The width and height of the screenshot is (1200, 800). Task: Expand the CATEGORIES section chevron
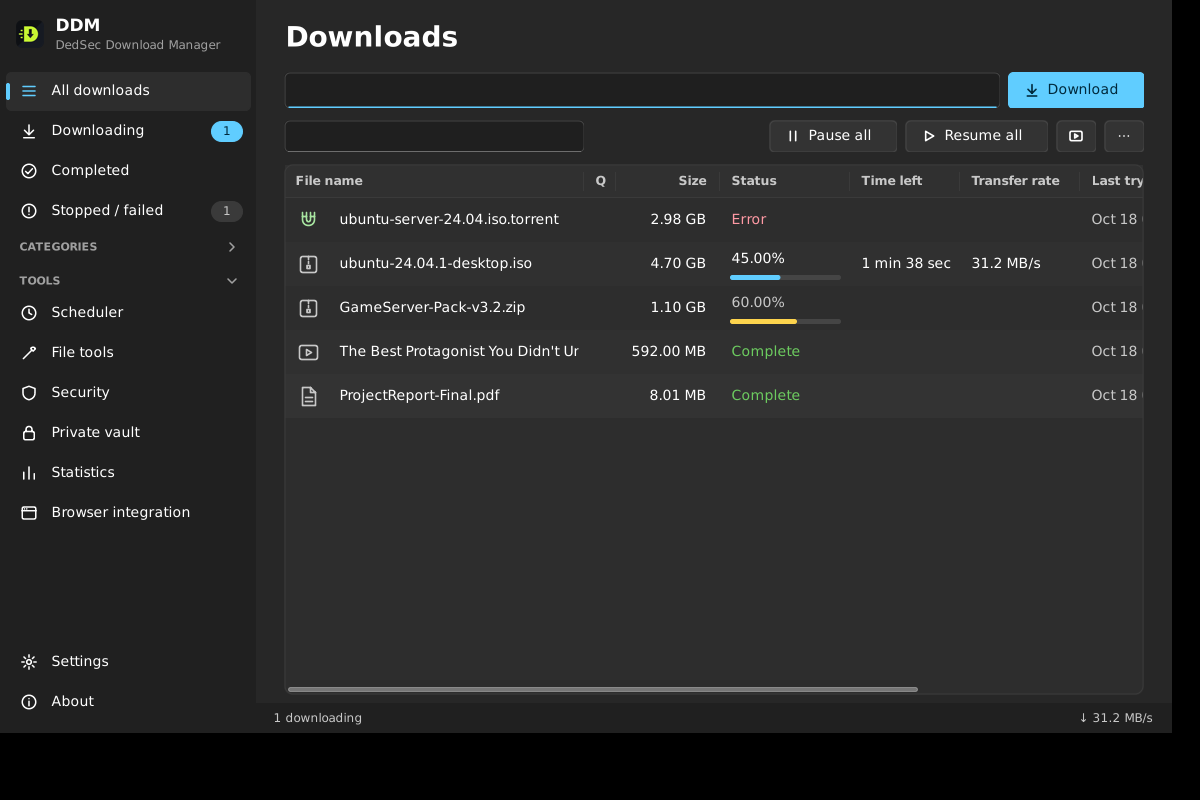[232, 247]
